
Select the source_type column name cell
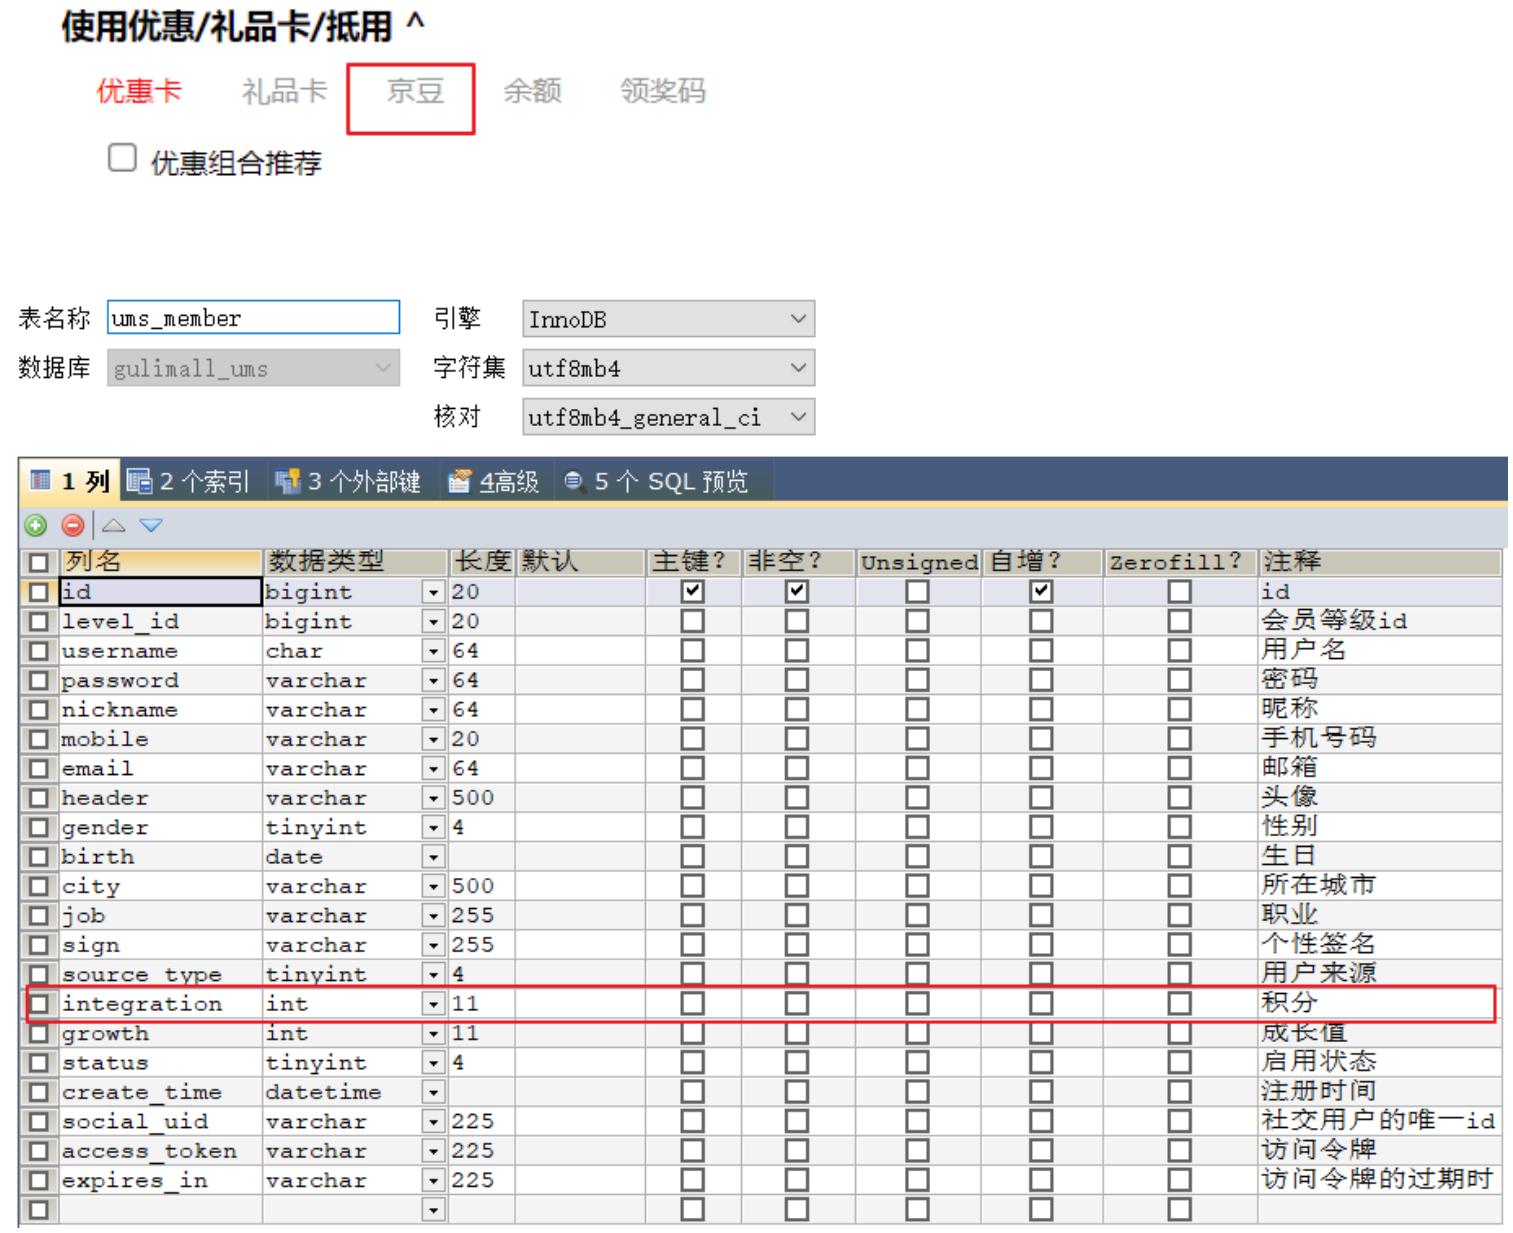click(161, 974)
